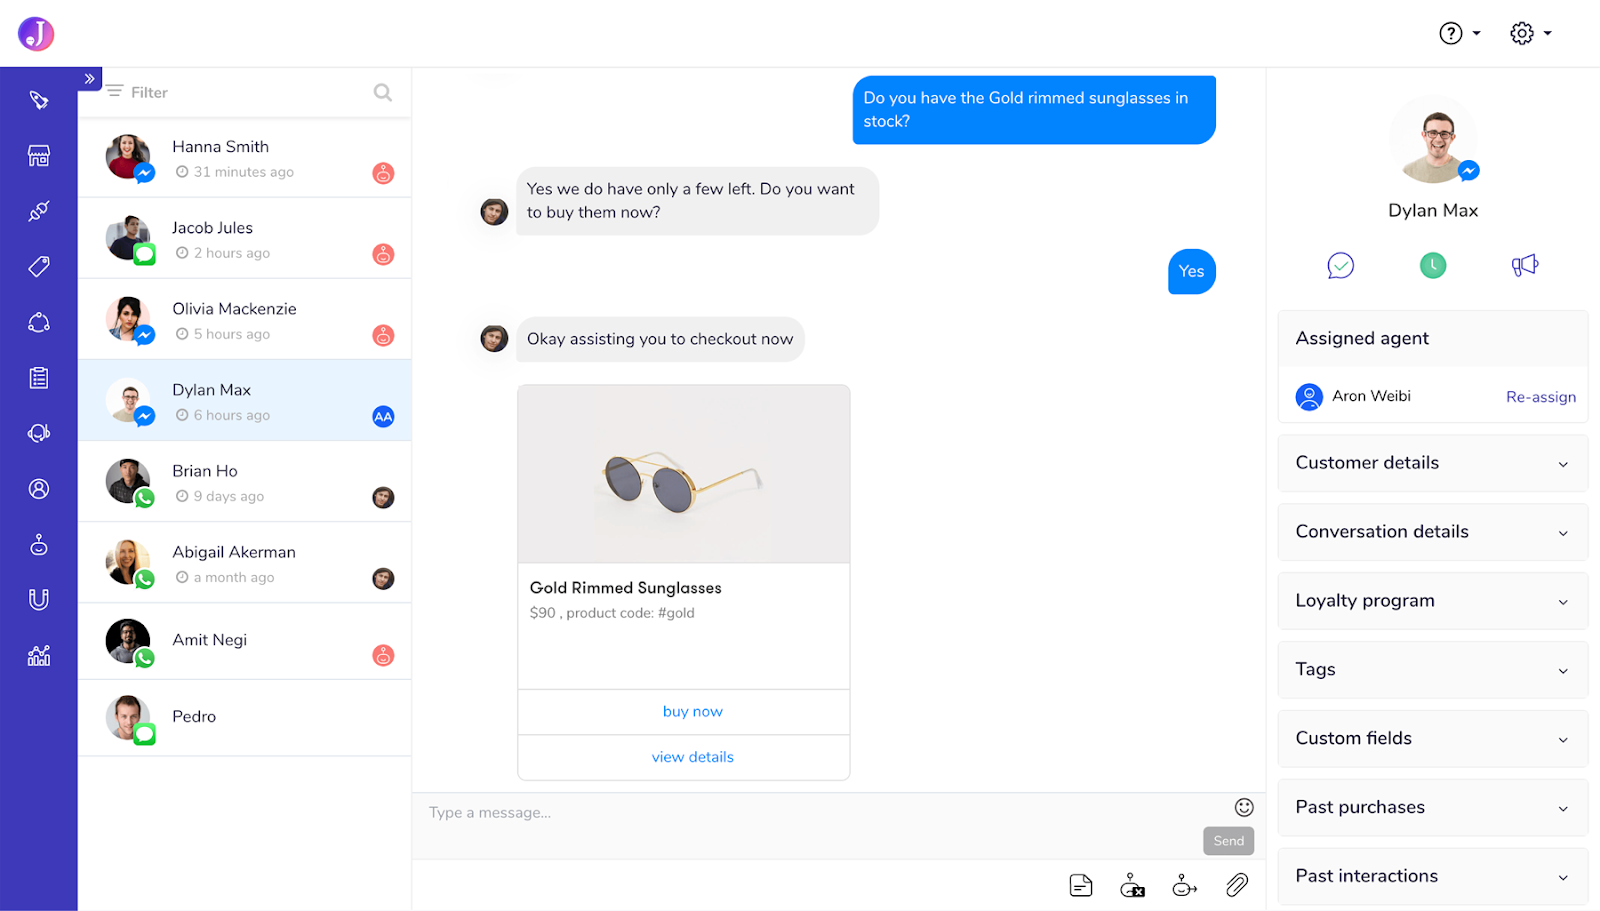Click the red bot badge on Jacob Jules' row

tap(383, 254)
